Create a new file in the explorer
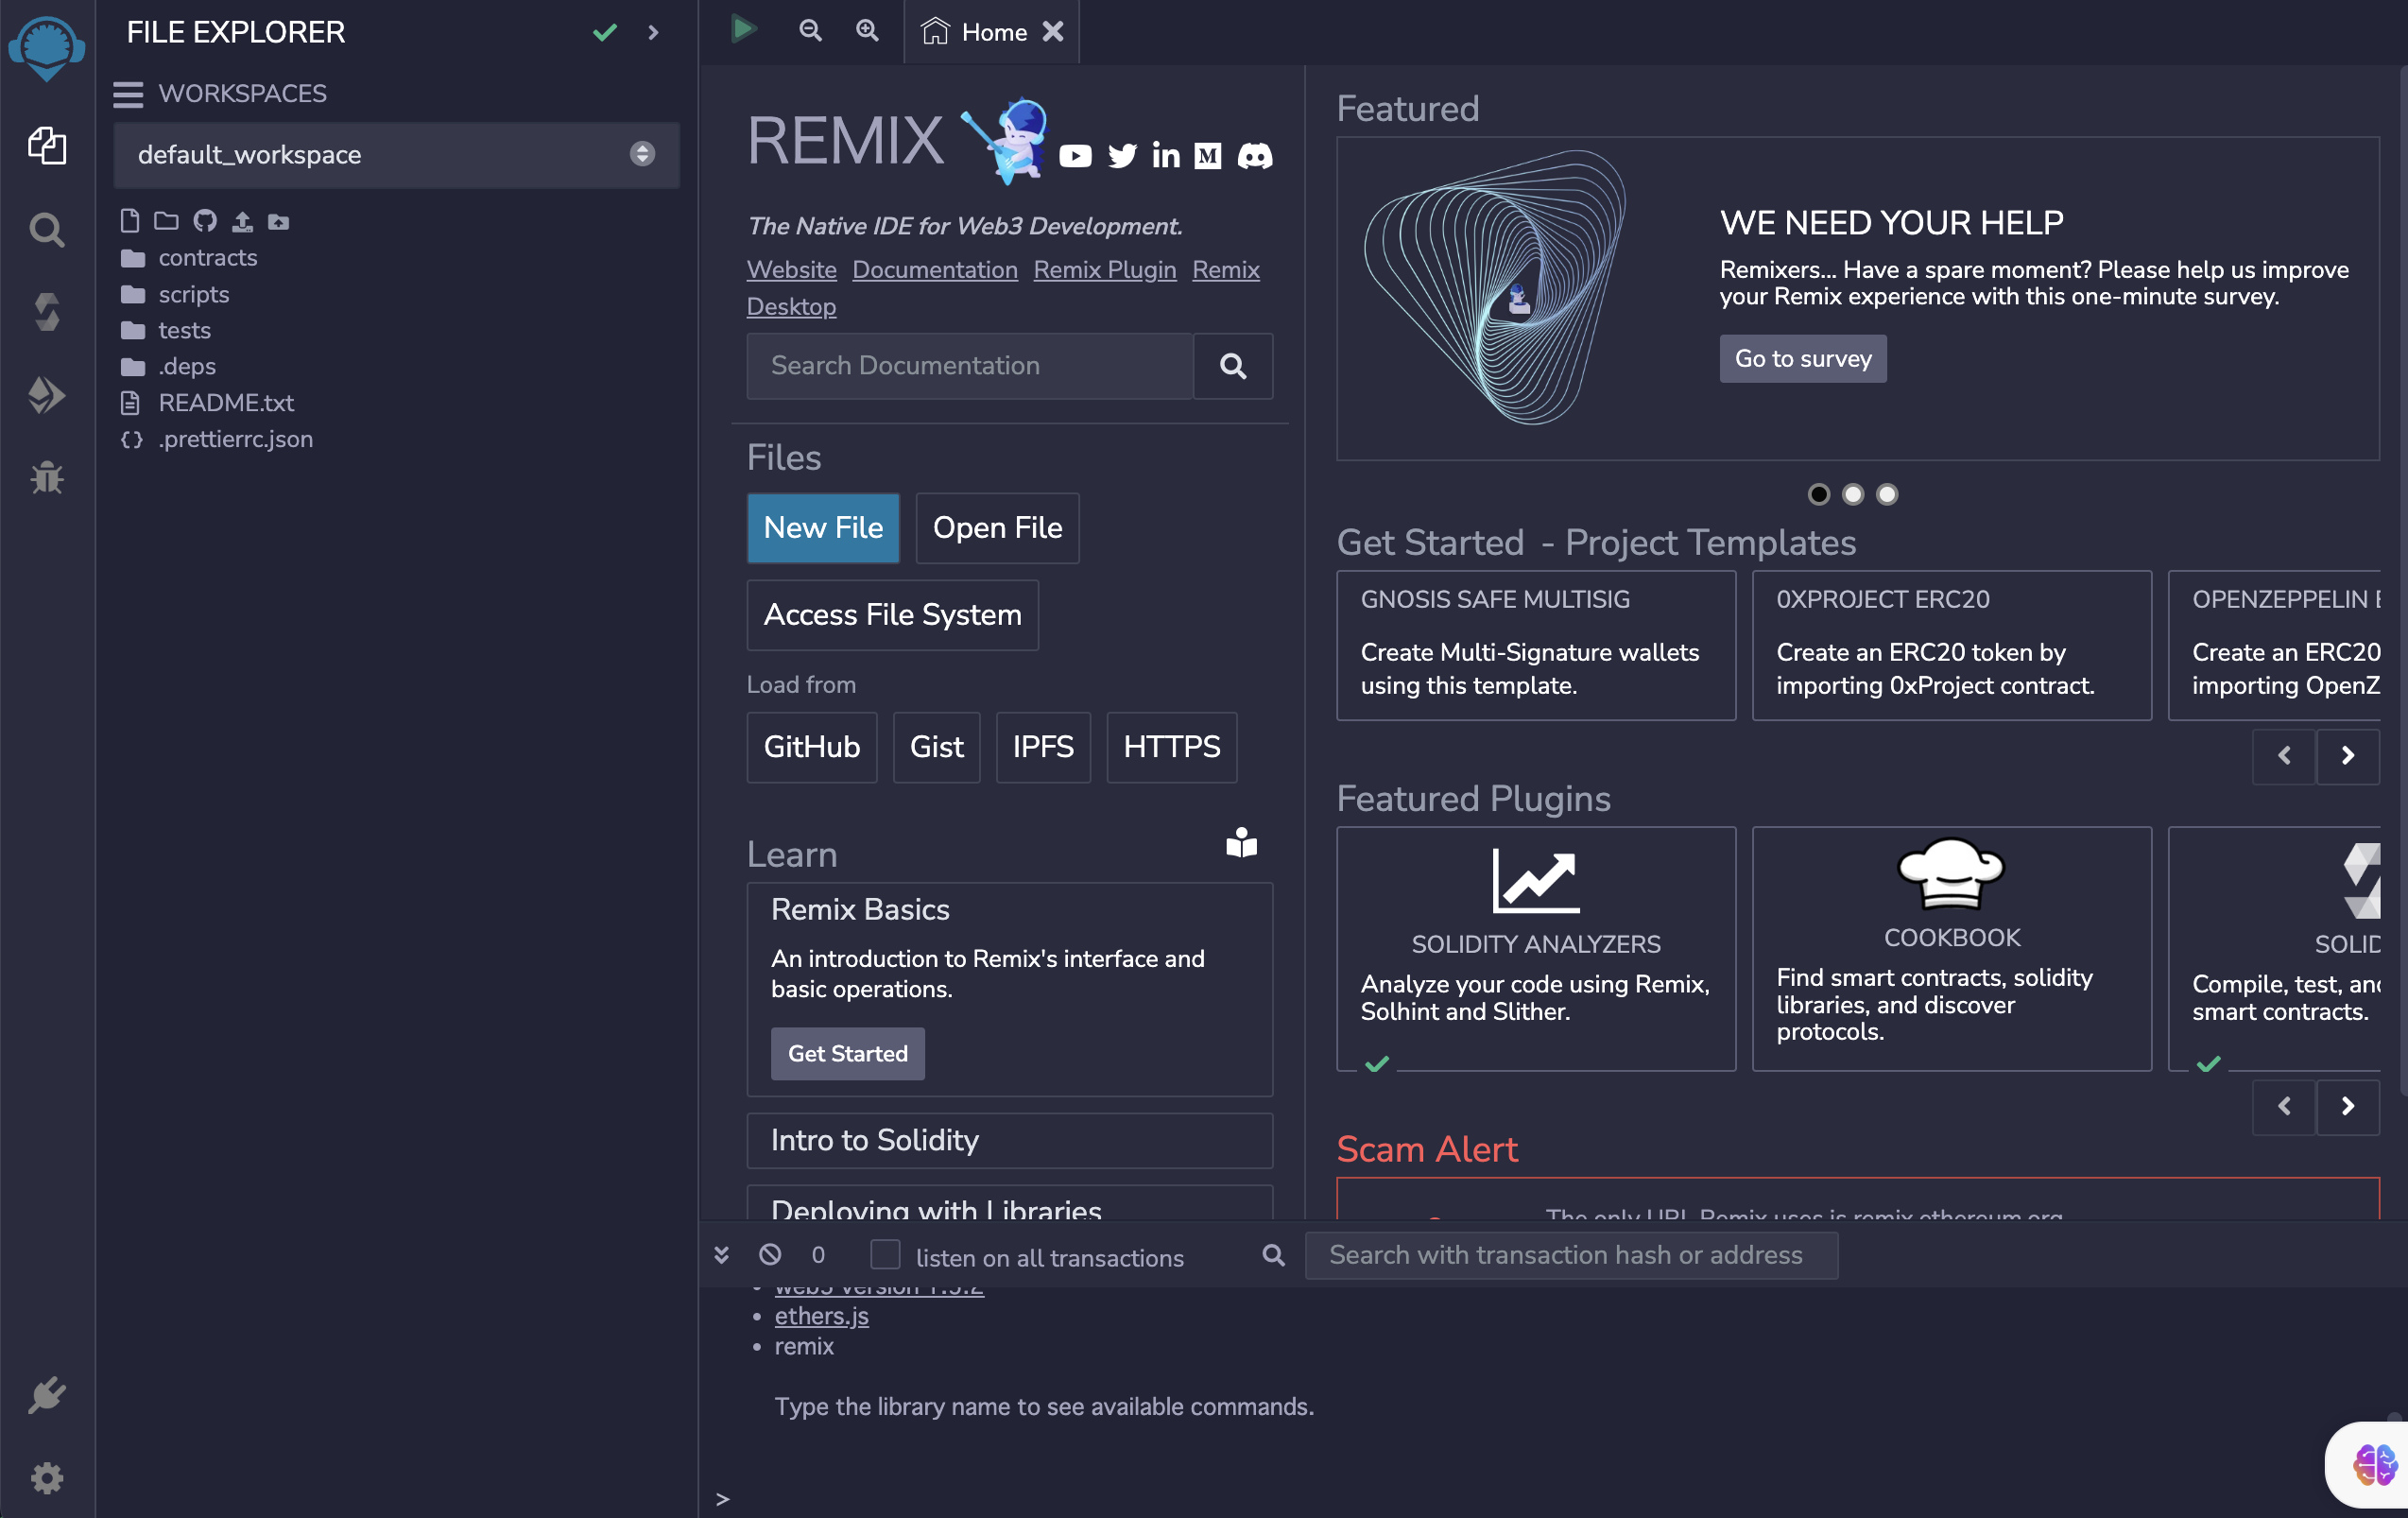The image size is (2408, 1518). coord(129,221)
